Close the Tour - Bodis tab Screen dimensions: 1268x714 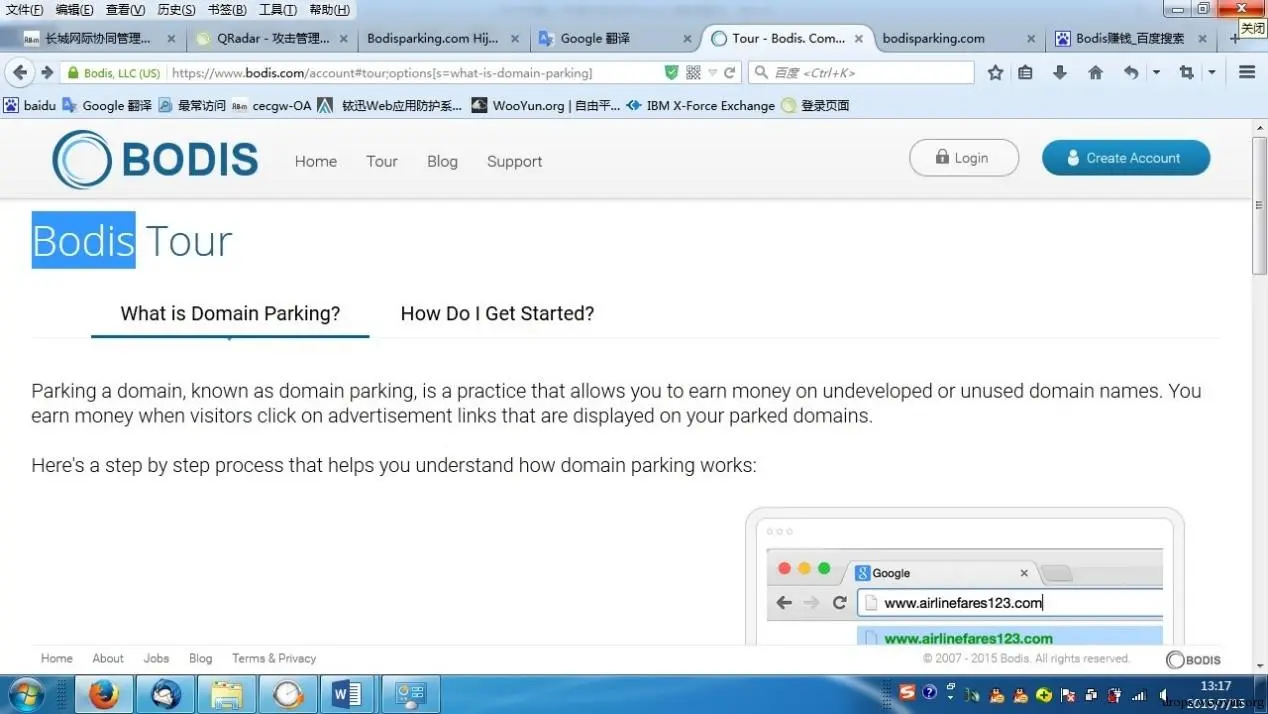pyautogui.click(x=858, y=39)
